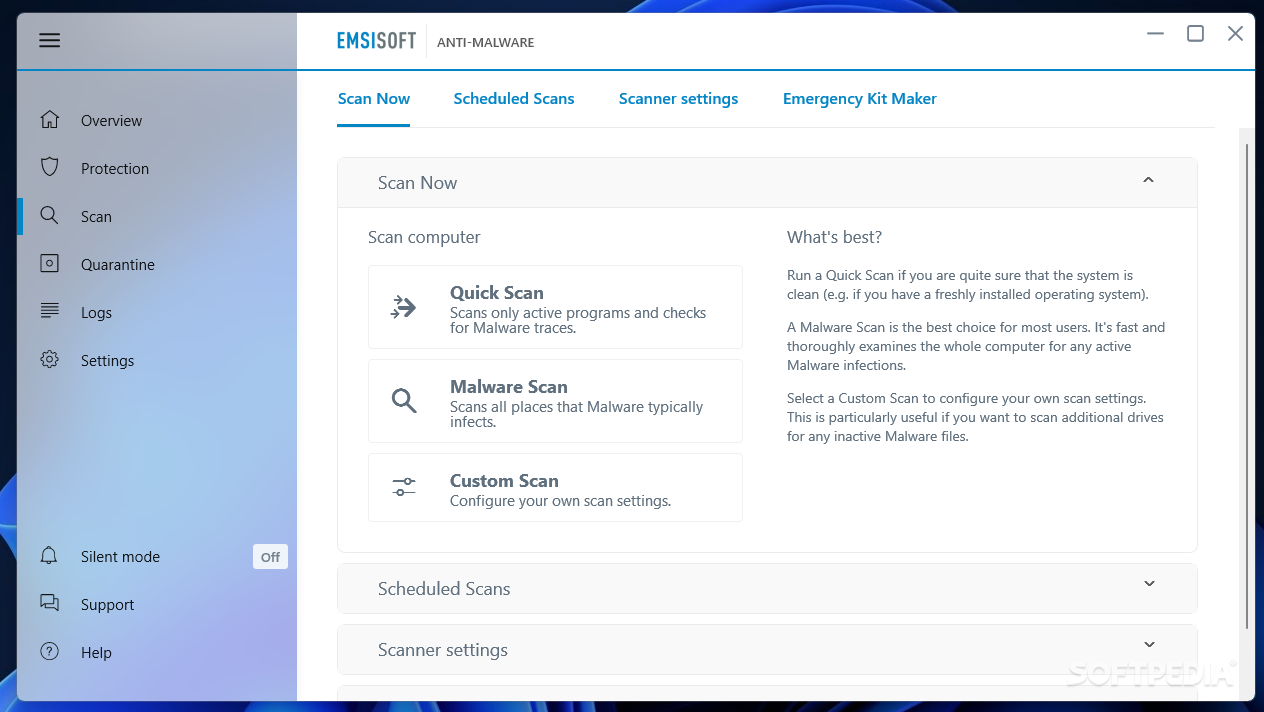This screenshot has width=1264, height=712.
Task: Click the Help question mark icon
Action: coord(49,651)
